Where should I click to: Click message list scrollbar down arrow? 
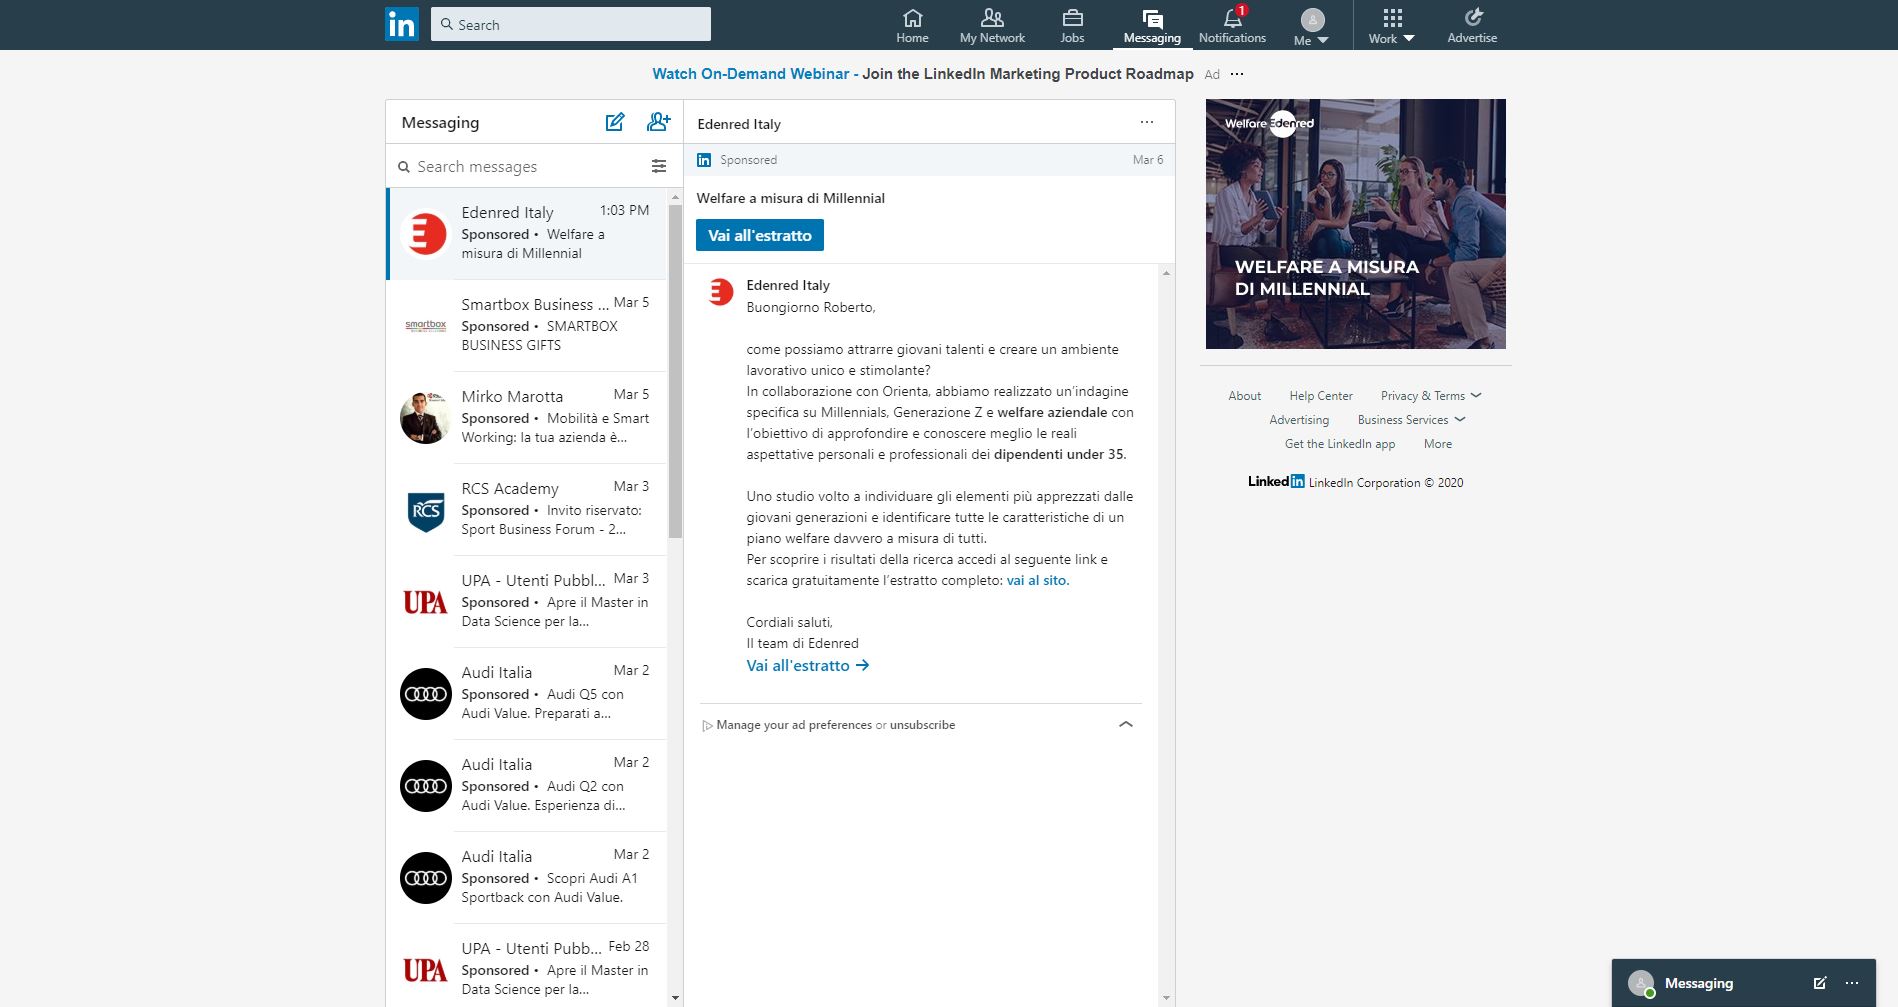[x=675, y=998]
